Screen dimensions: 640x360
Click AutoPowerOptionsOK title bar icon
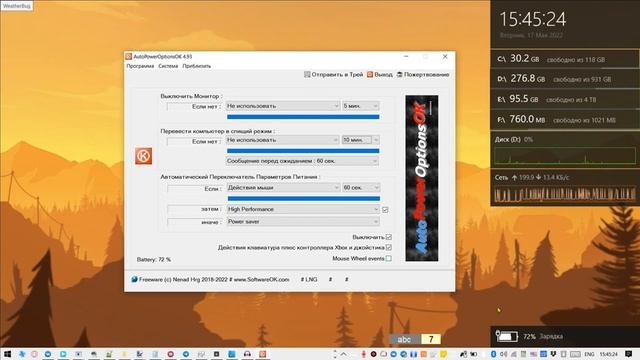point(129,56)
